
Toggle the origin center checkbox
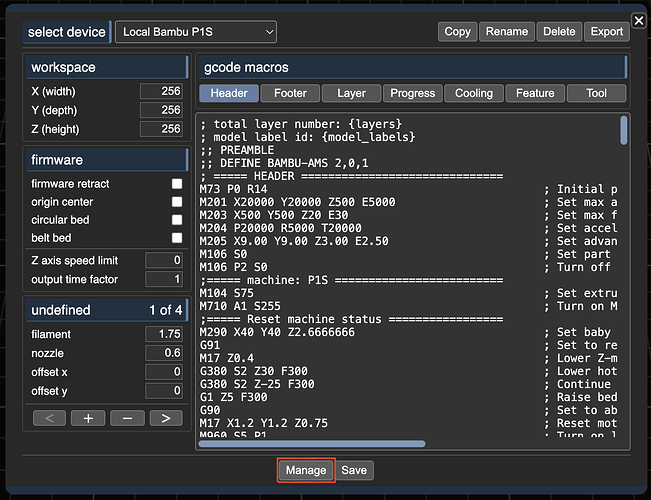click(x=177, y=202)
